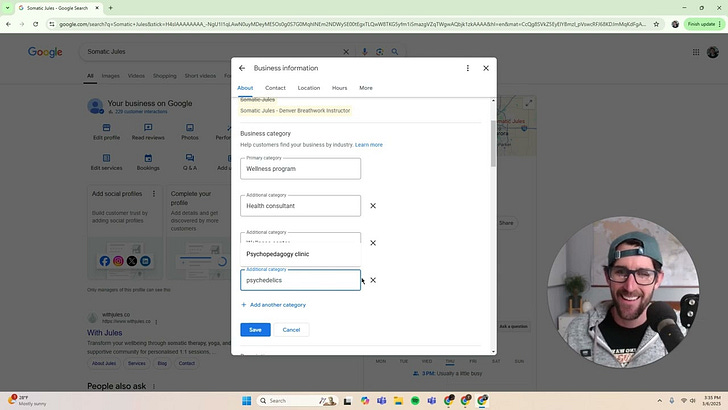
Task: Click the Learn more link
Action: (369, 145)
